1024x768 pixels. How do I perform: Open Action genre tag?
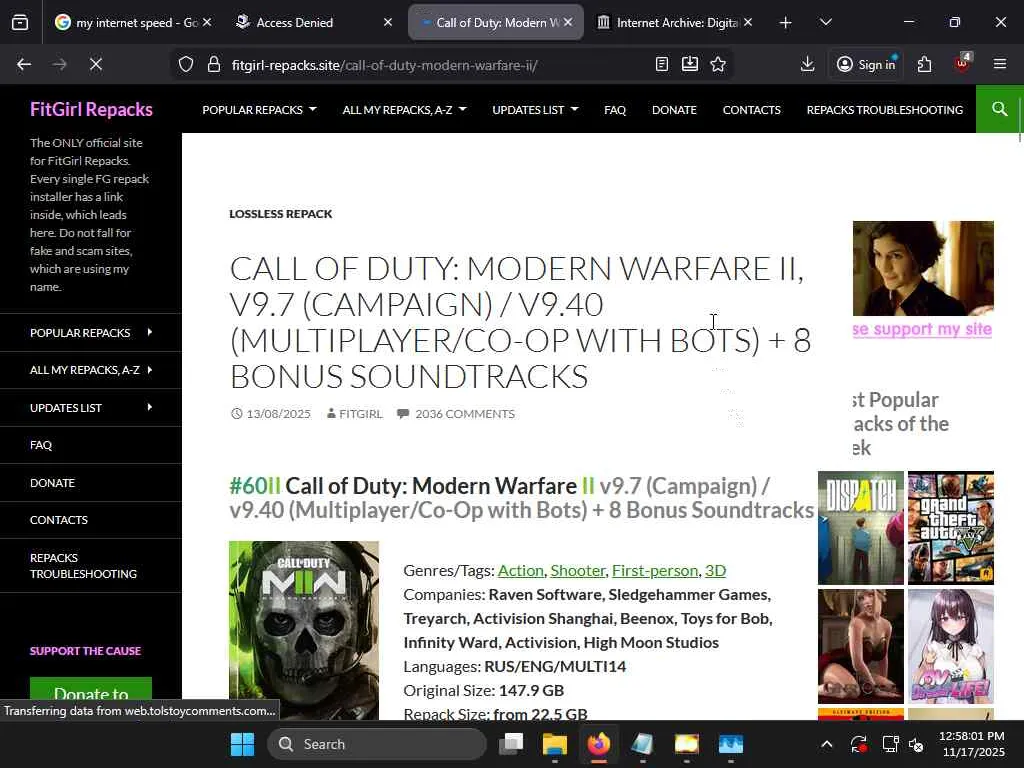(x=520, y=570)
